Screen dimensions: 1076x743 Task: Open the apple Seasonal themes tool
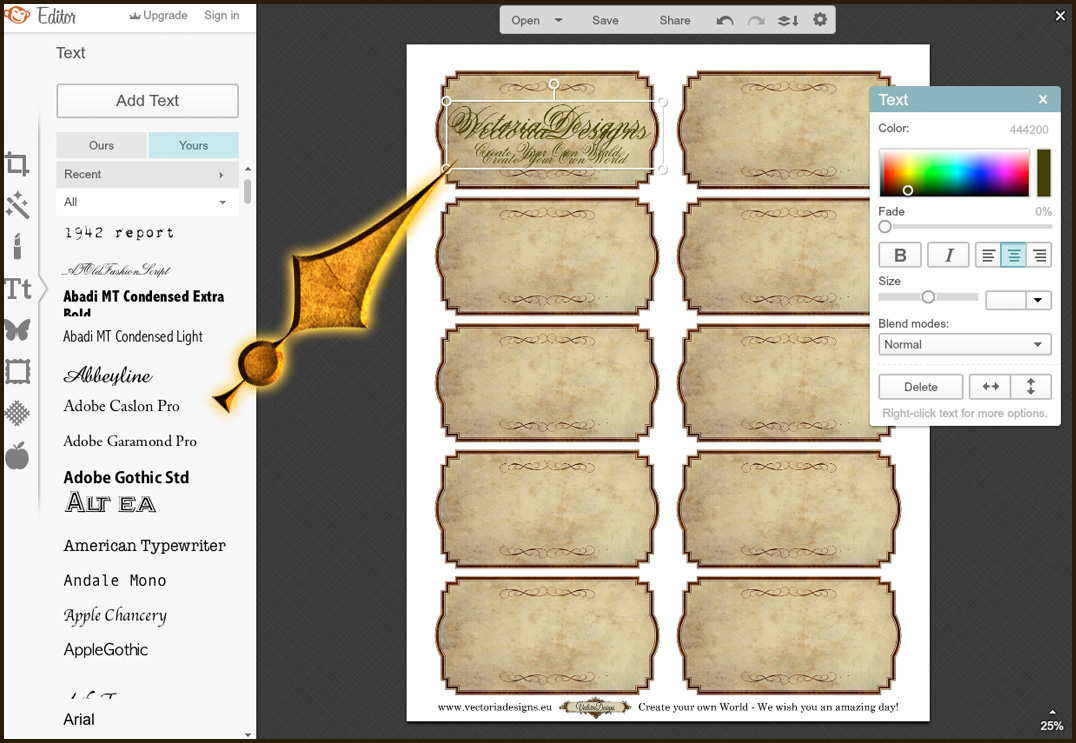click(x=17, y=455)
